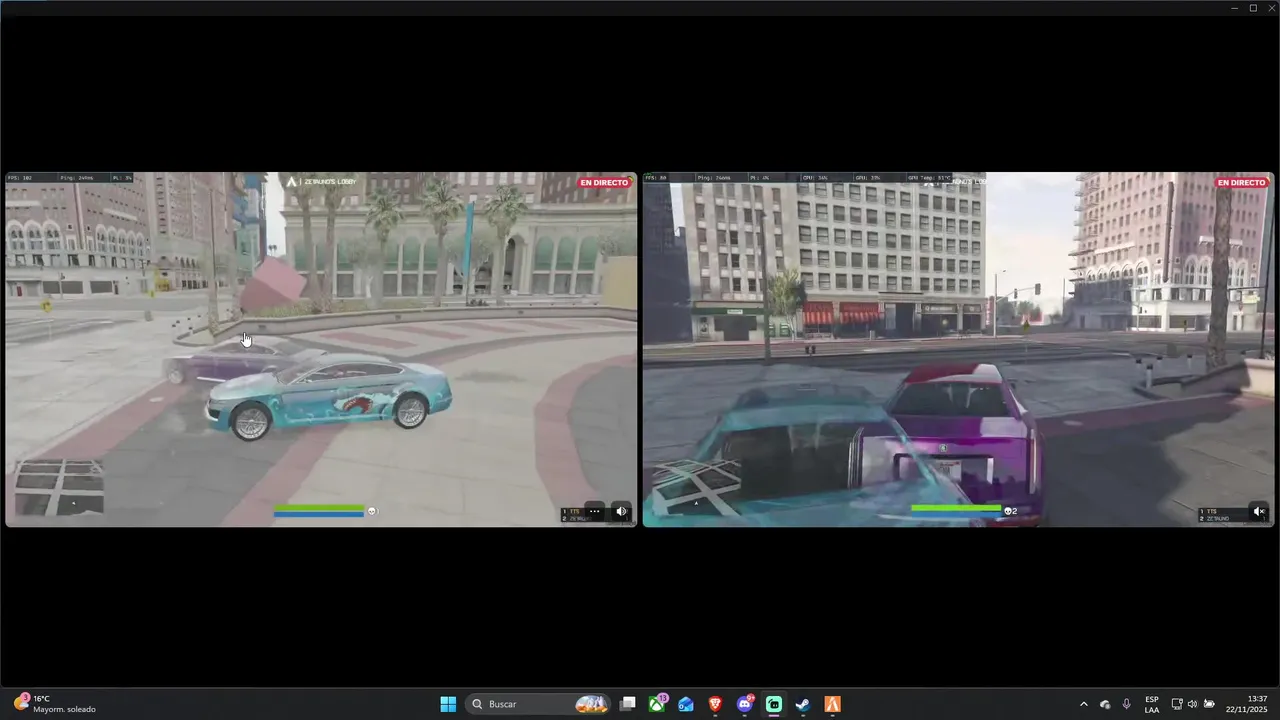Open the three-dot options on the left stream
Image resolution: width=1280 pixels, height=720 pixels.
[594, 511]
